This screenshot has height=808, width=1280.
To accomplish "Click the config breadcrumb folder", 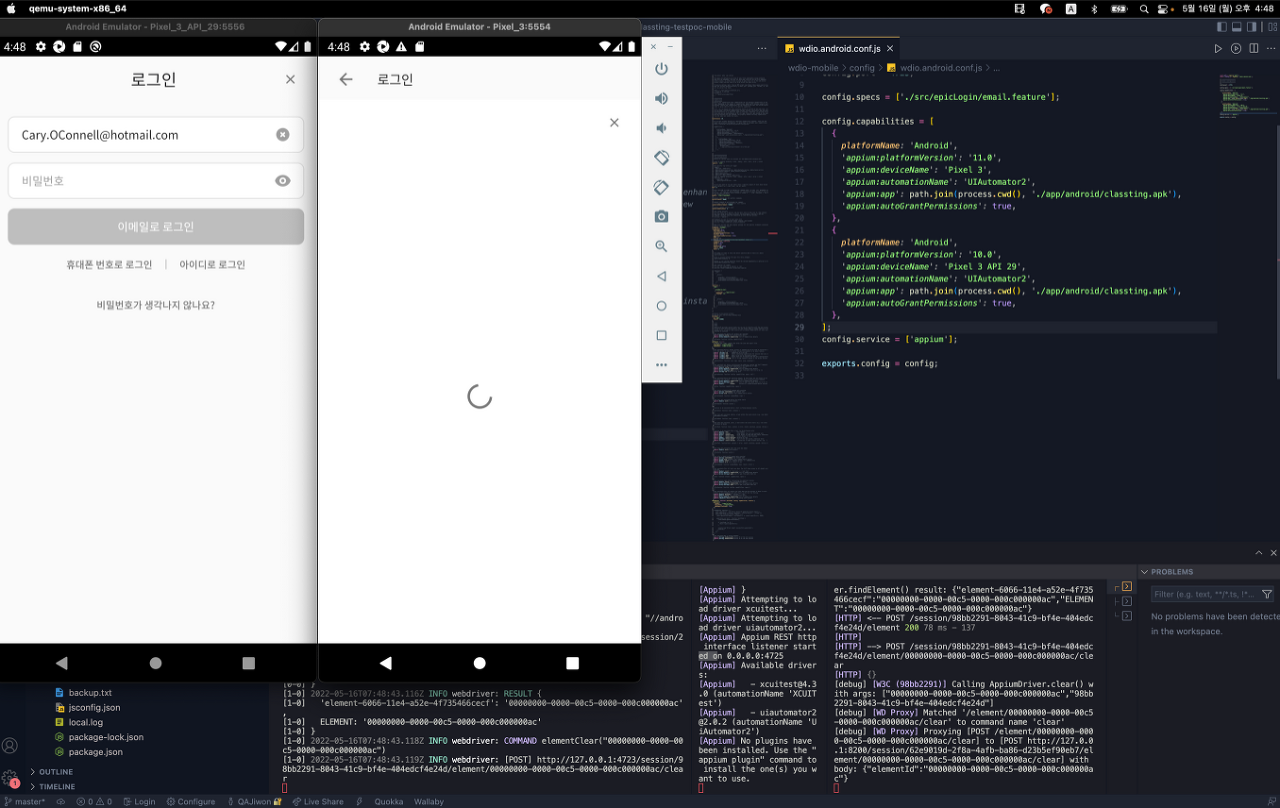I will click(862, 68).
